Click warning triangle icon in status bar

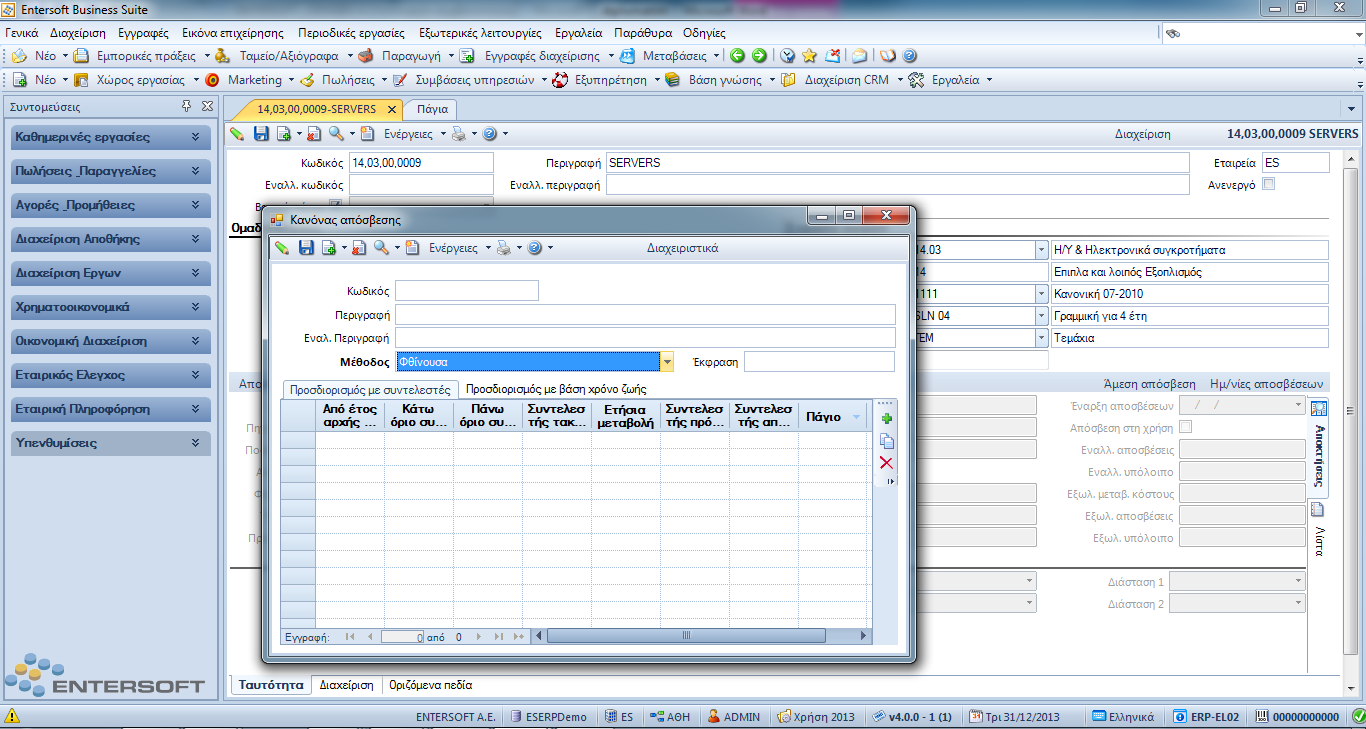tap(12, 716)
